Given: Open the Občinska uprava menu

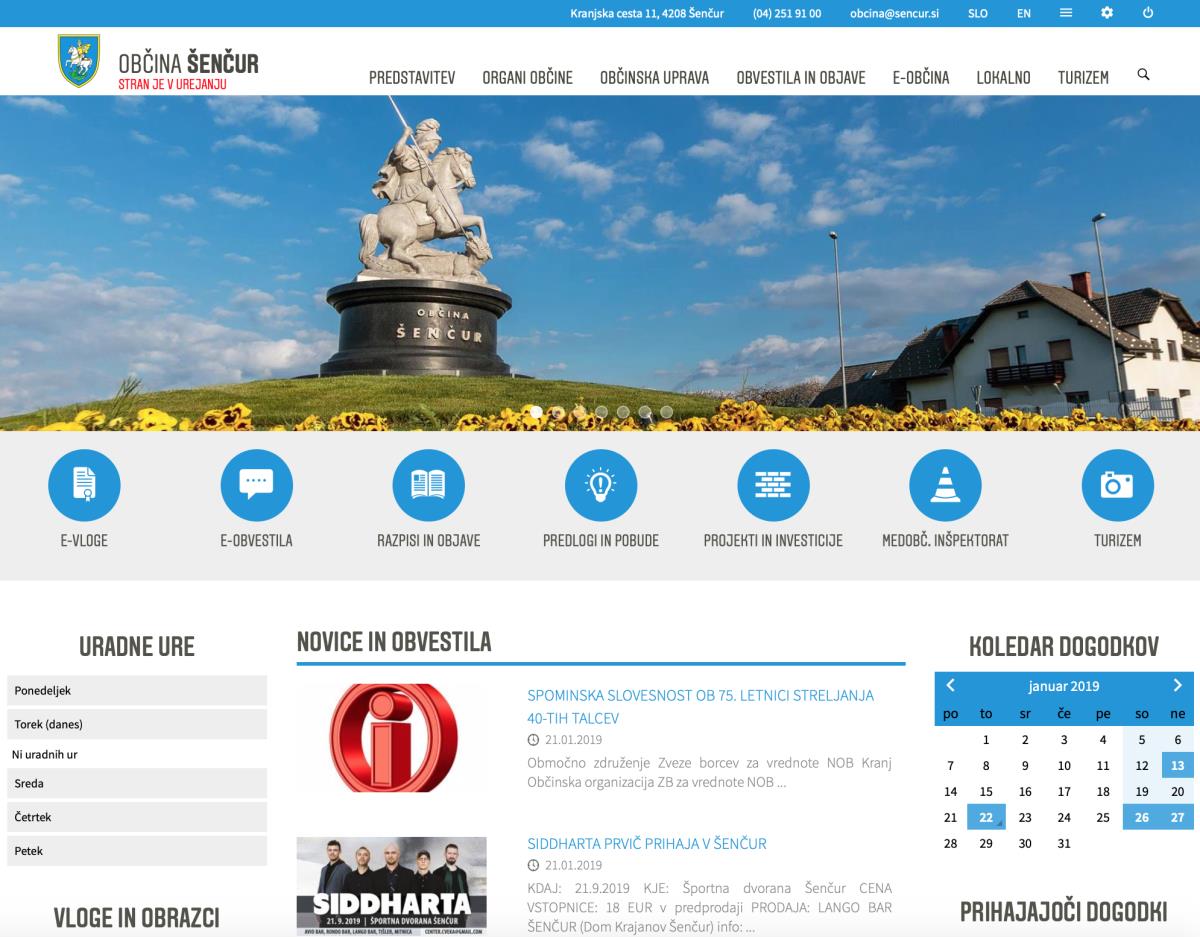Looking at the screenshot, I should (x=654, y=77).
